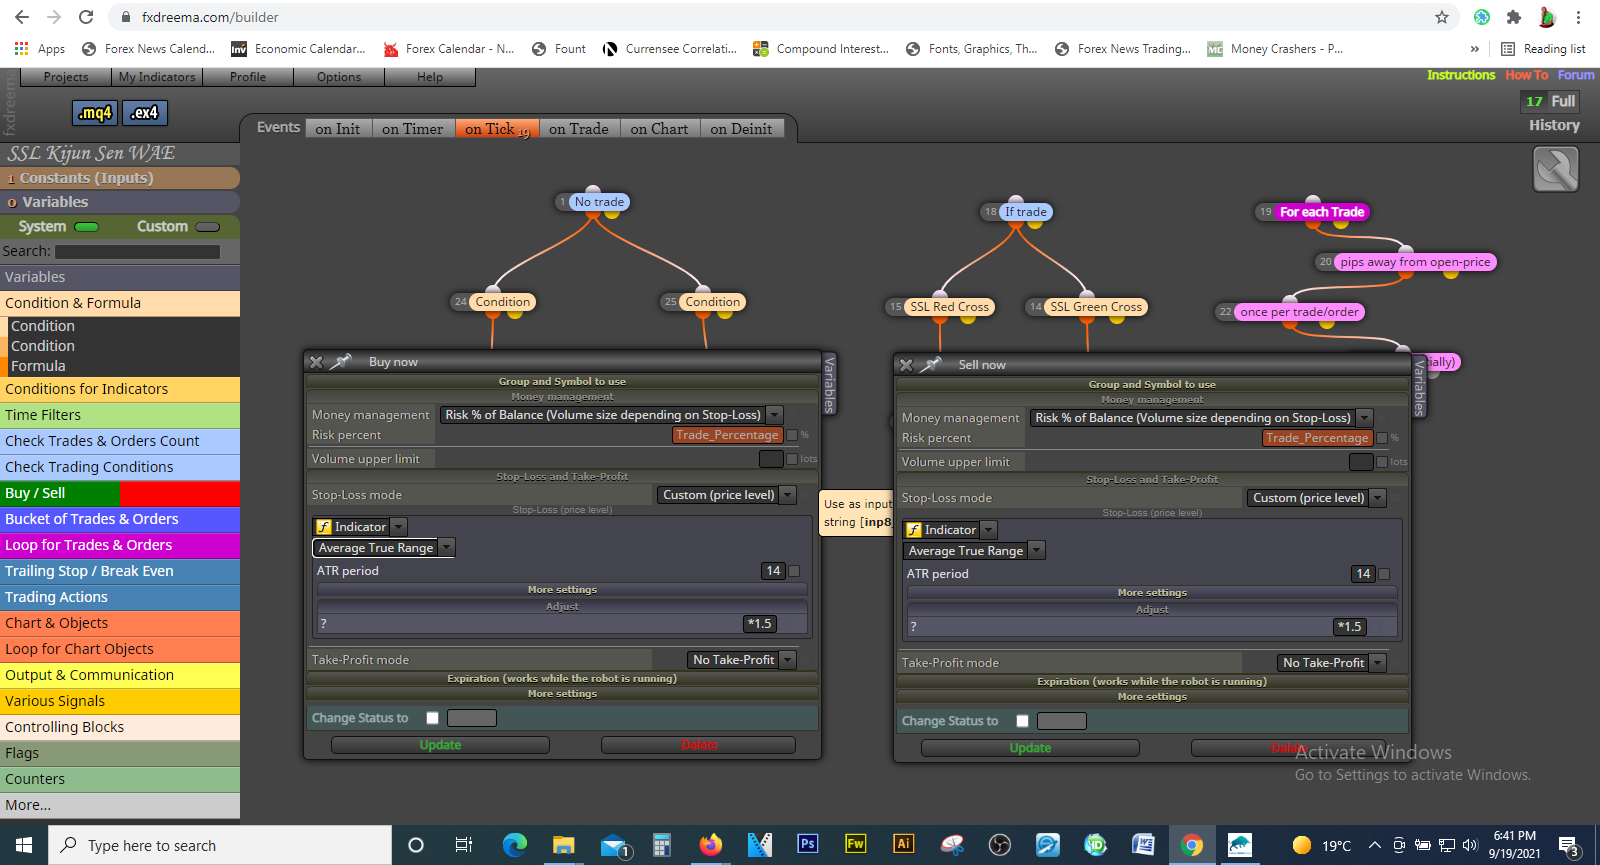Switch to the on Deinit tab
This screenshot has height=865, width=1600.
pos(741,129)
